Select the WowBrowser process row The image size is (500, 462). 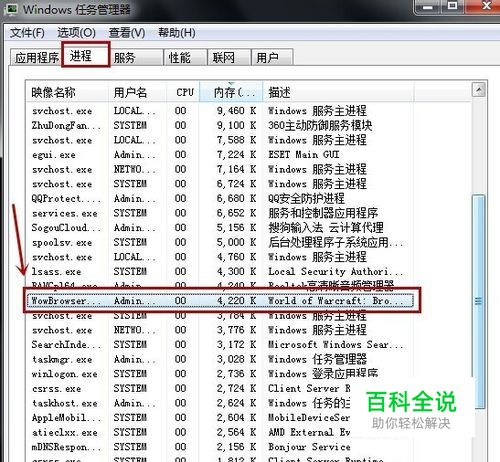(x=220, y=301)
